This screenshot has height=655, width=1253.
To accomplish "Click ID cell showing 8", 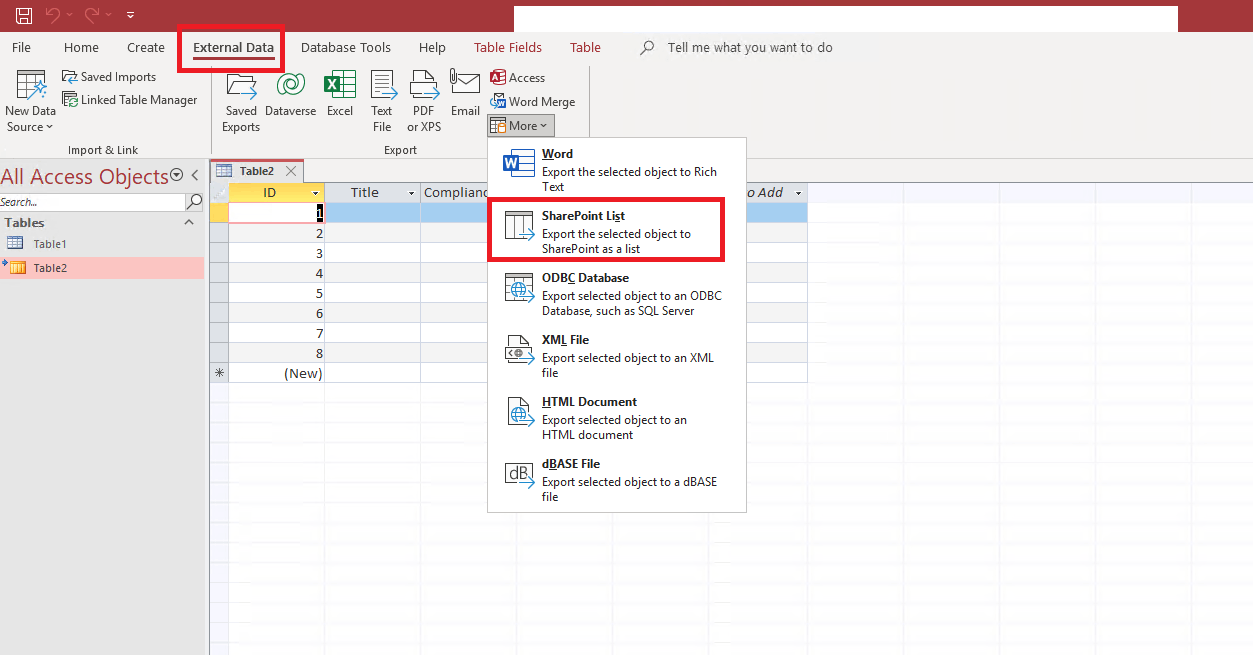I will pyautogui.click(x=276, y=353).
